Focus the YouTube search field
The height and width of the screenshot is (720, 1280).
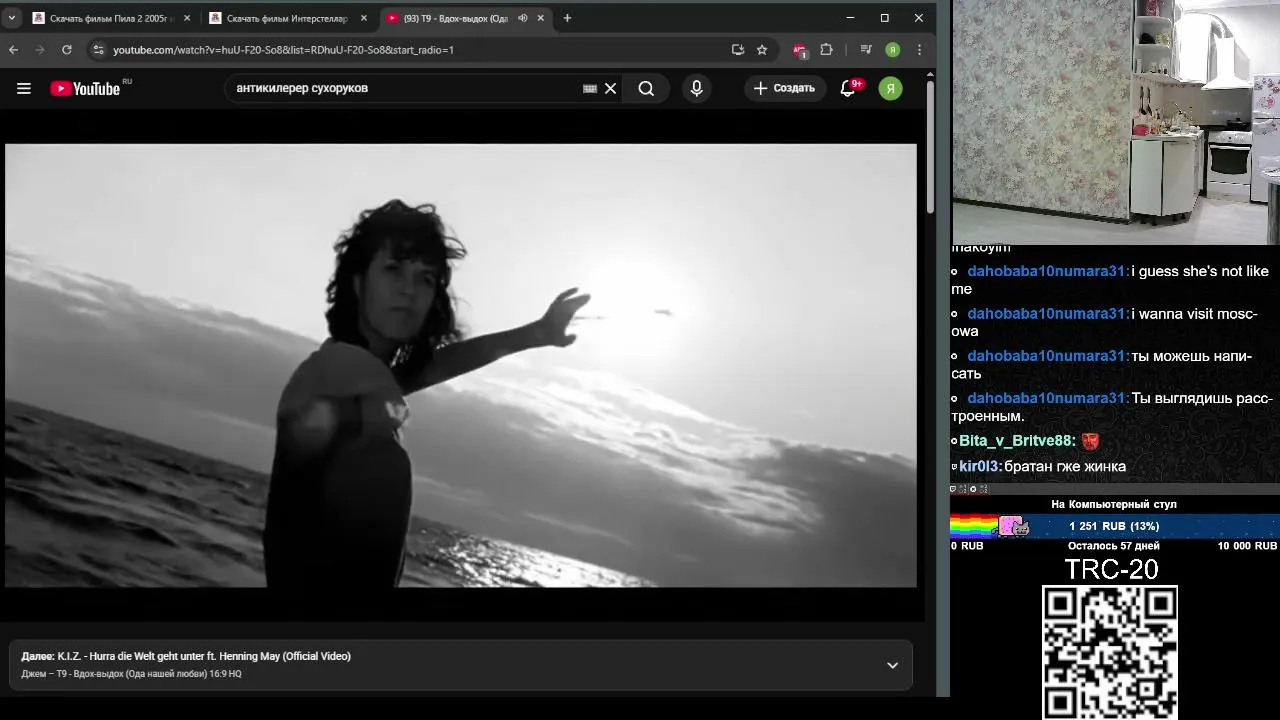[405, 88]
